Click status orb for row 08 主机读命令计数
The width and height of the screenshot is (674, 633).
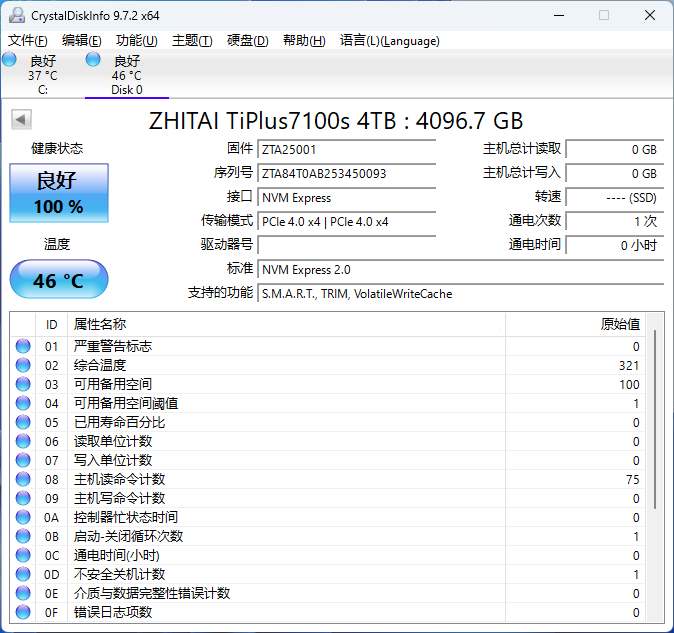click(23, 479)
